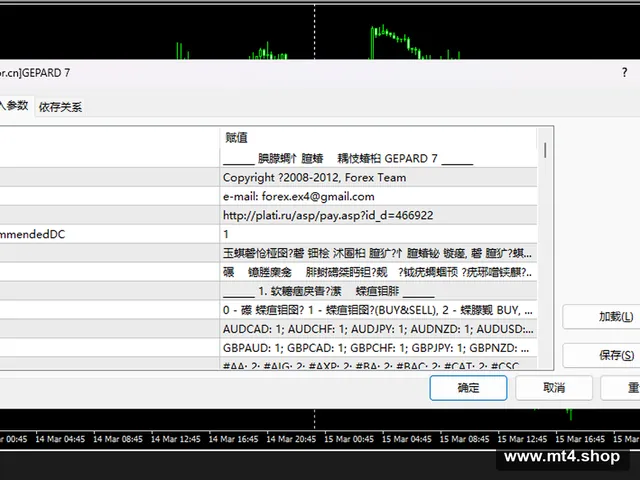
Task: Click the RecommendedDC value cell showing 1
Action: tap(378, 234)
